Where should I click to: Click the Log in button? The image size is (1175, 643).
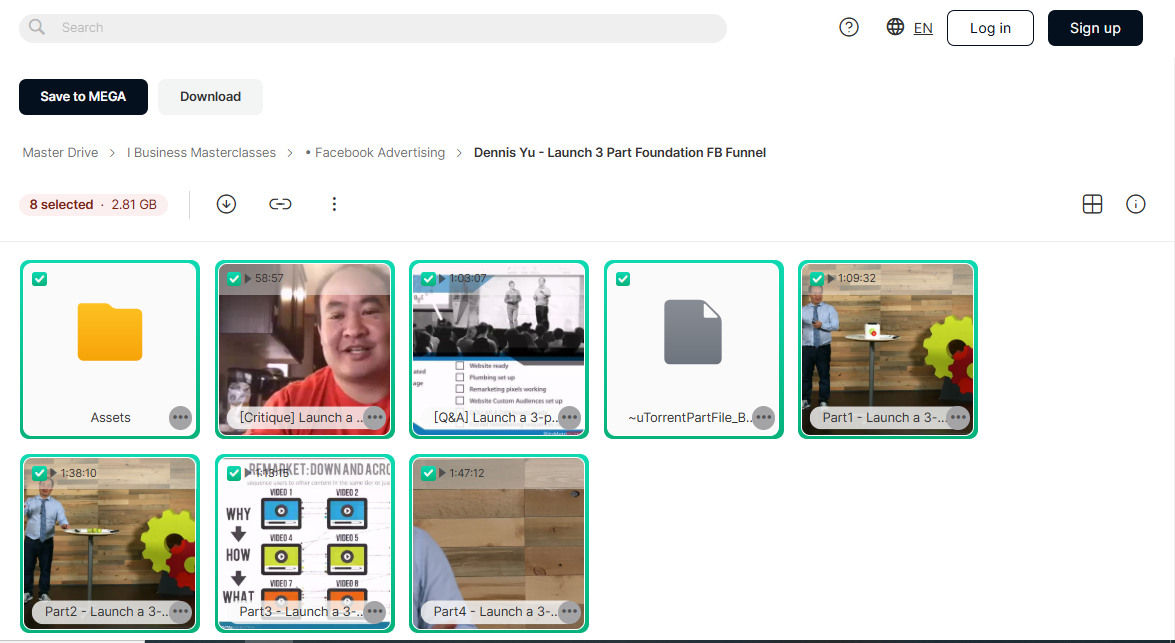pos(990,28)
